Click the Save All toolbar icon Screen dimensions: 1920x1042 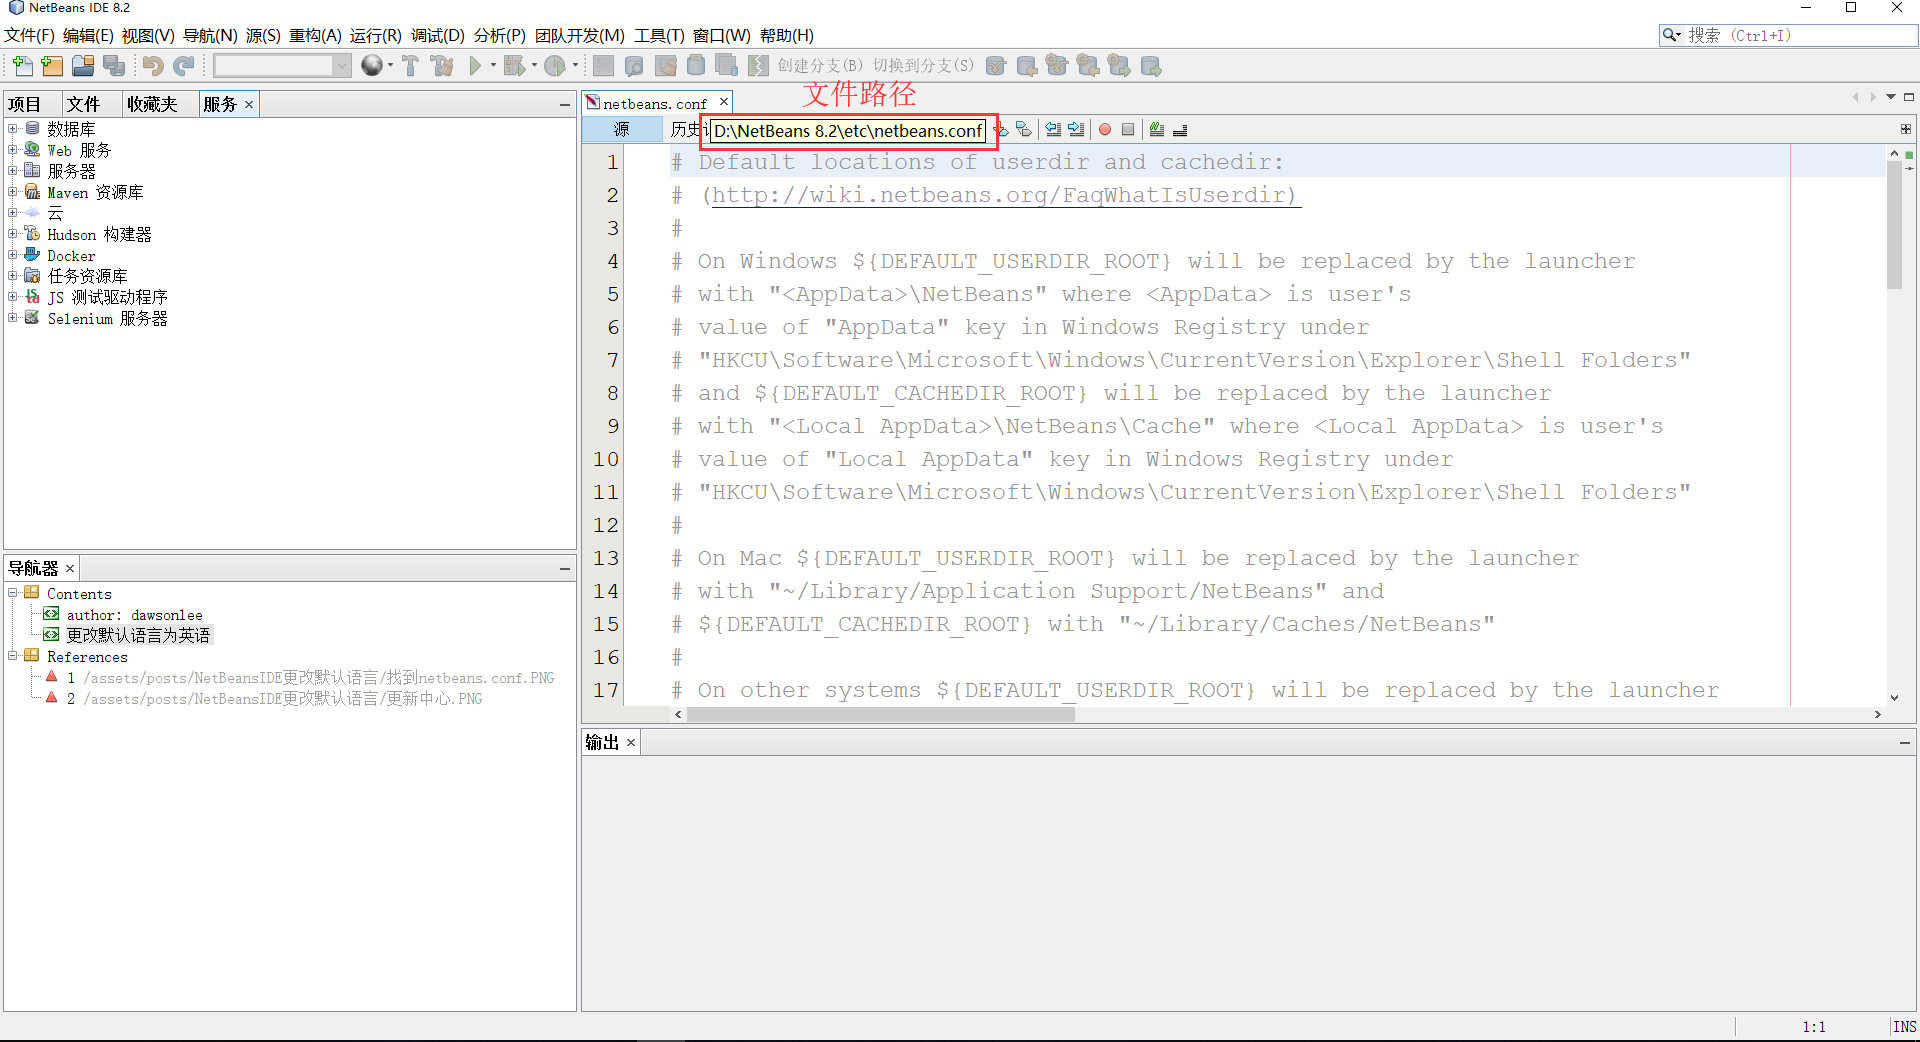[x=114, y=66]
